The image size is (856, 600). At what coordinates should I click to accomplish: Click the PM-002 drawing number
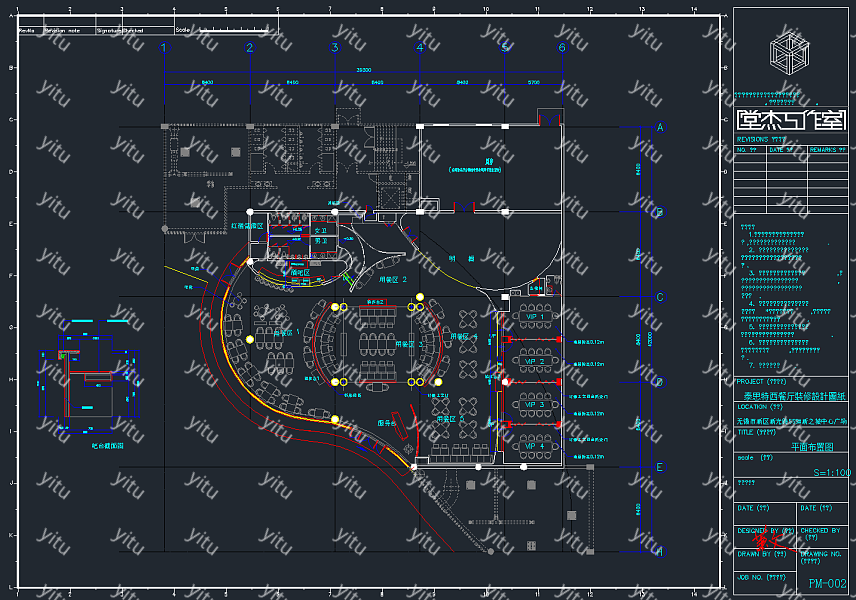click(827, 584)
